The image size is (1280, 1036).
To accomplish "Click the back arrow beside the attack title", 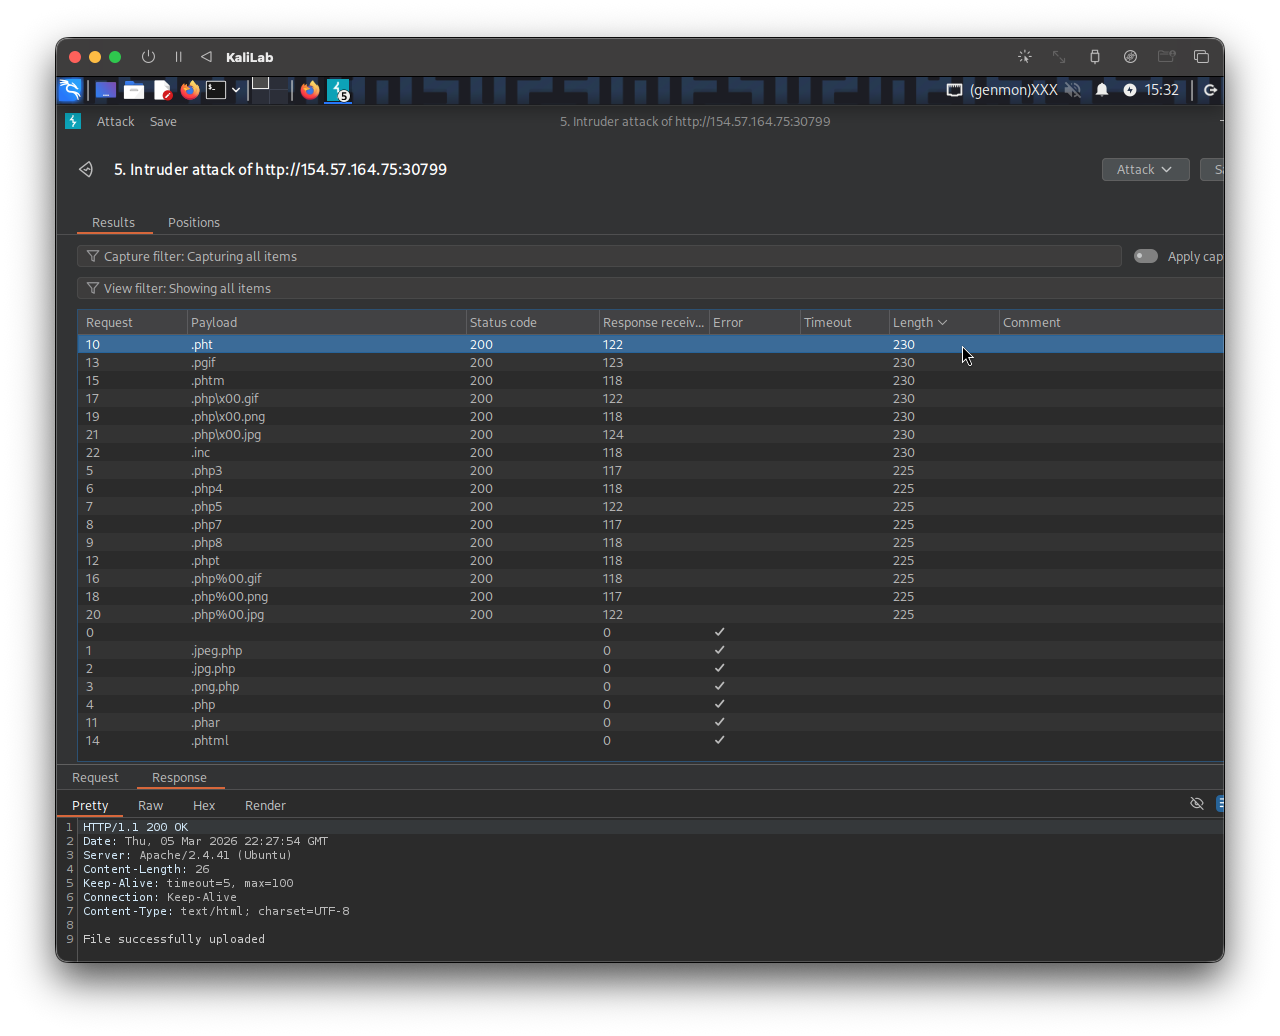I will point(86,170).
